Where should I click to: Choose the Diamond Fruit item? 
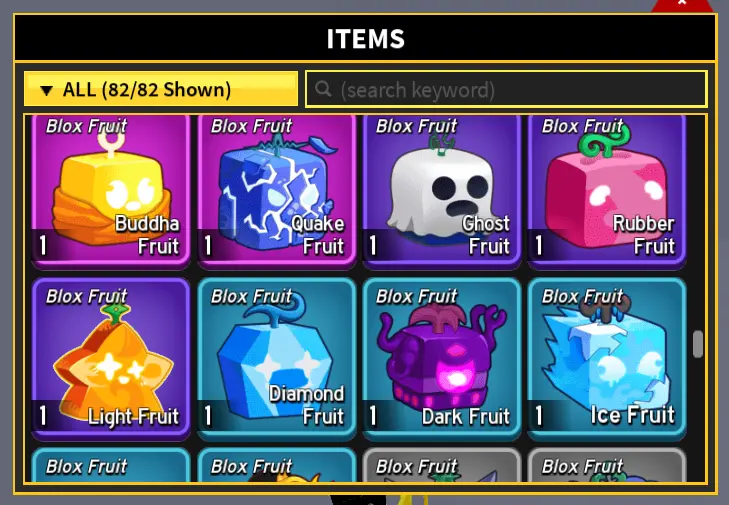point(276,359)
